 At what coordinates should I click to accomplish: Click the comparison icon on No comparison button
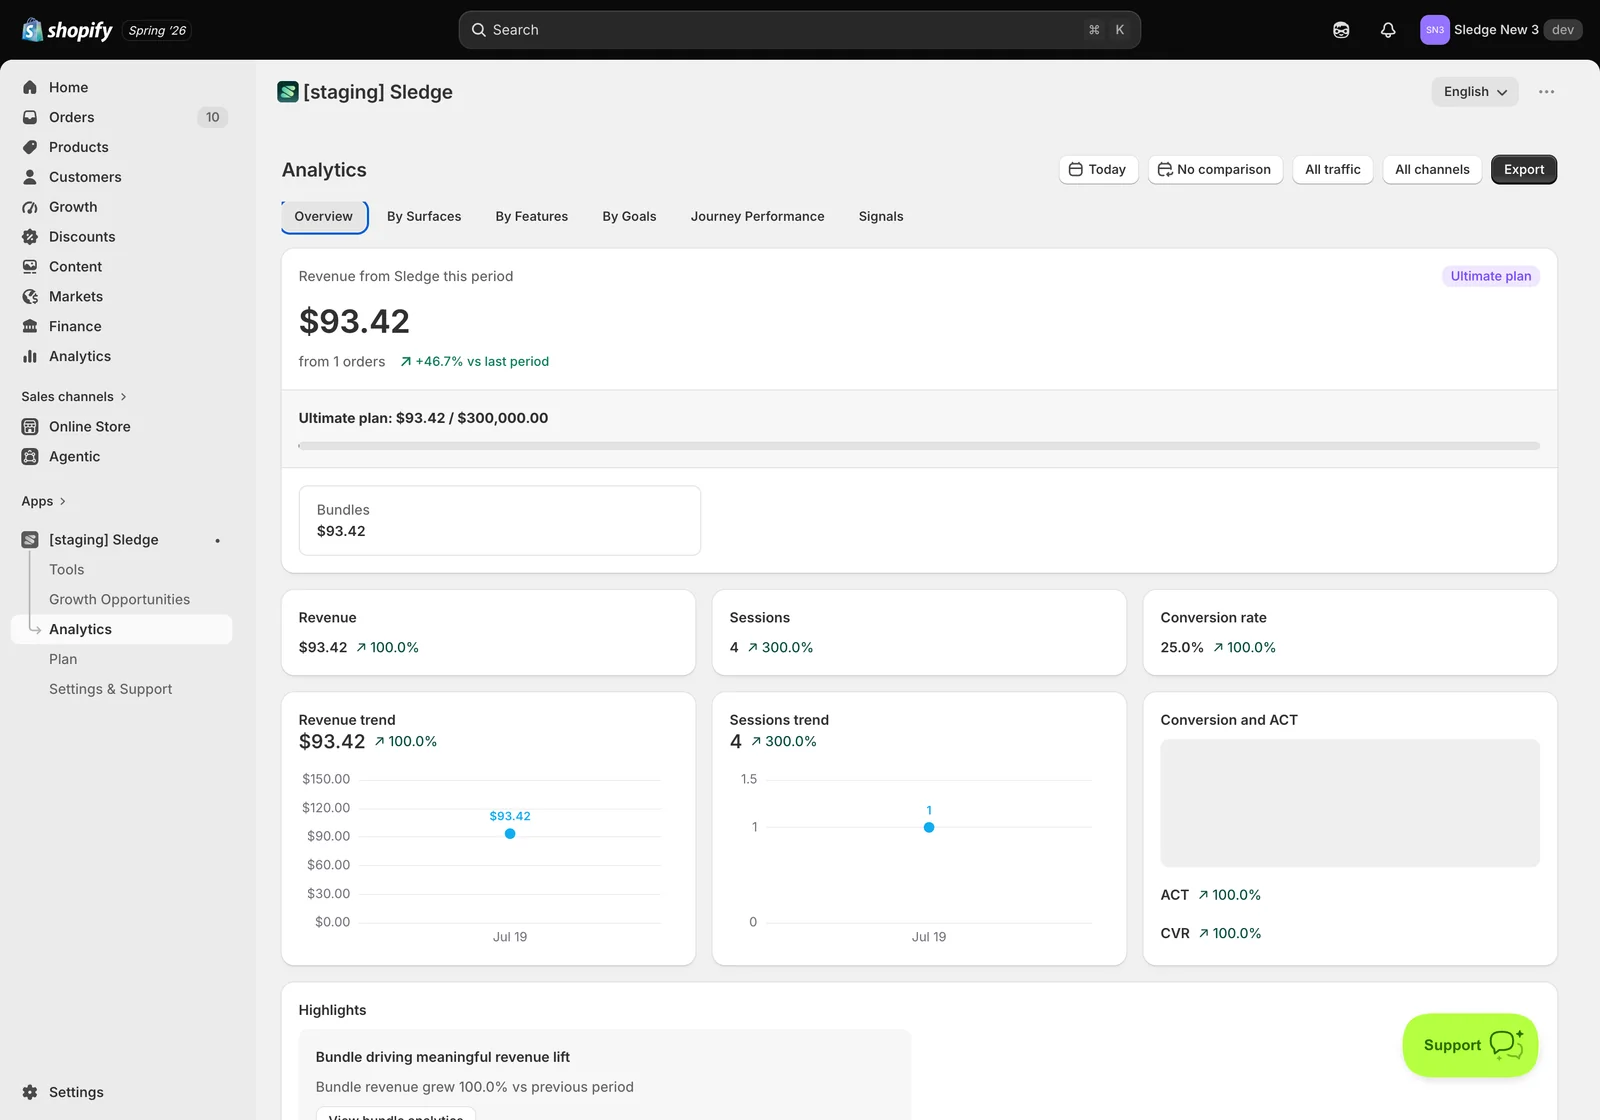coord(1165,170)
